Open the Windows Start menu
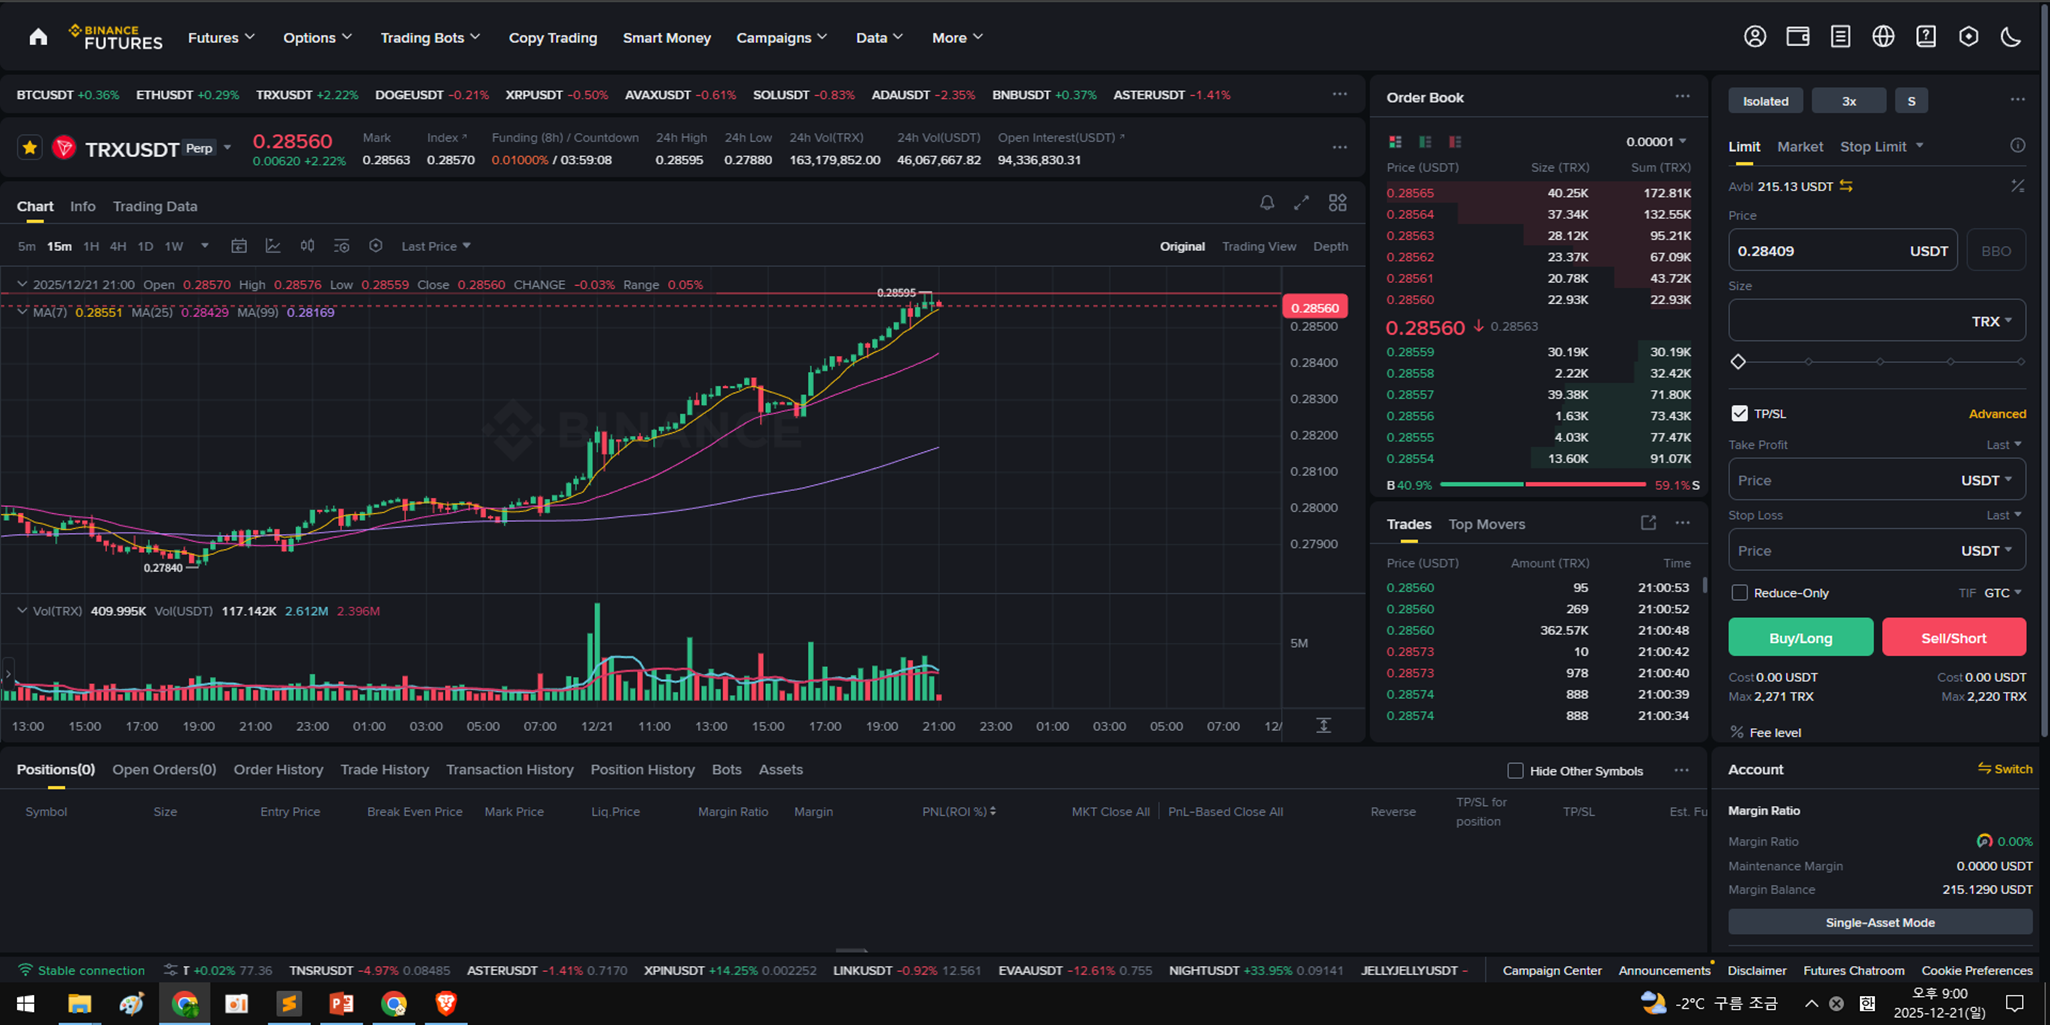Viewport: 2050px width, 1025px height. point(26,1003)
